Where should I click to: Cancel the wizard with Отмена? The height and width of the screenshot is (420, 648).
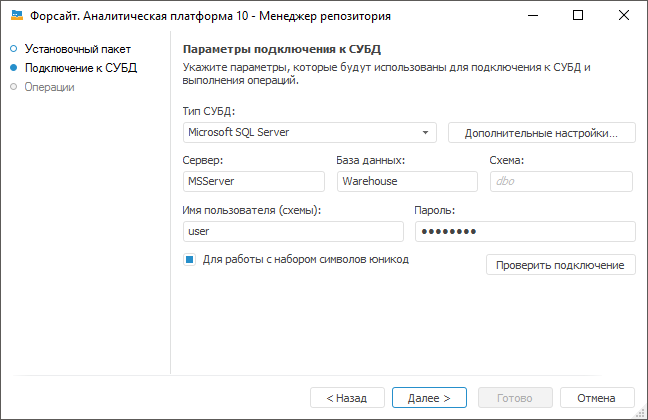(x=597, y=397)
